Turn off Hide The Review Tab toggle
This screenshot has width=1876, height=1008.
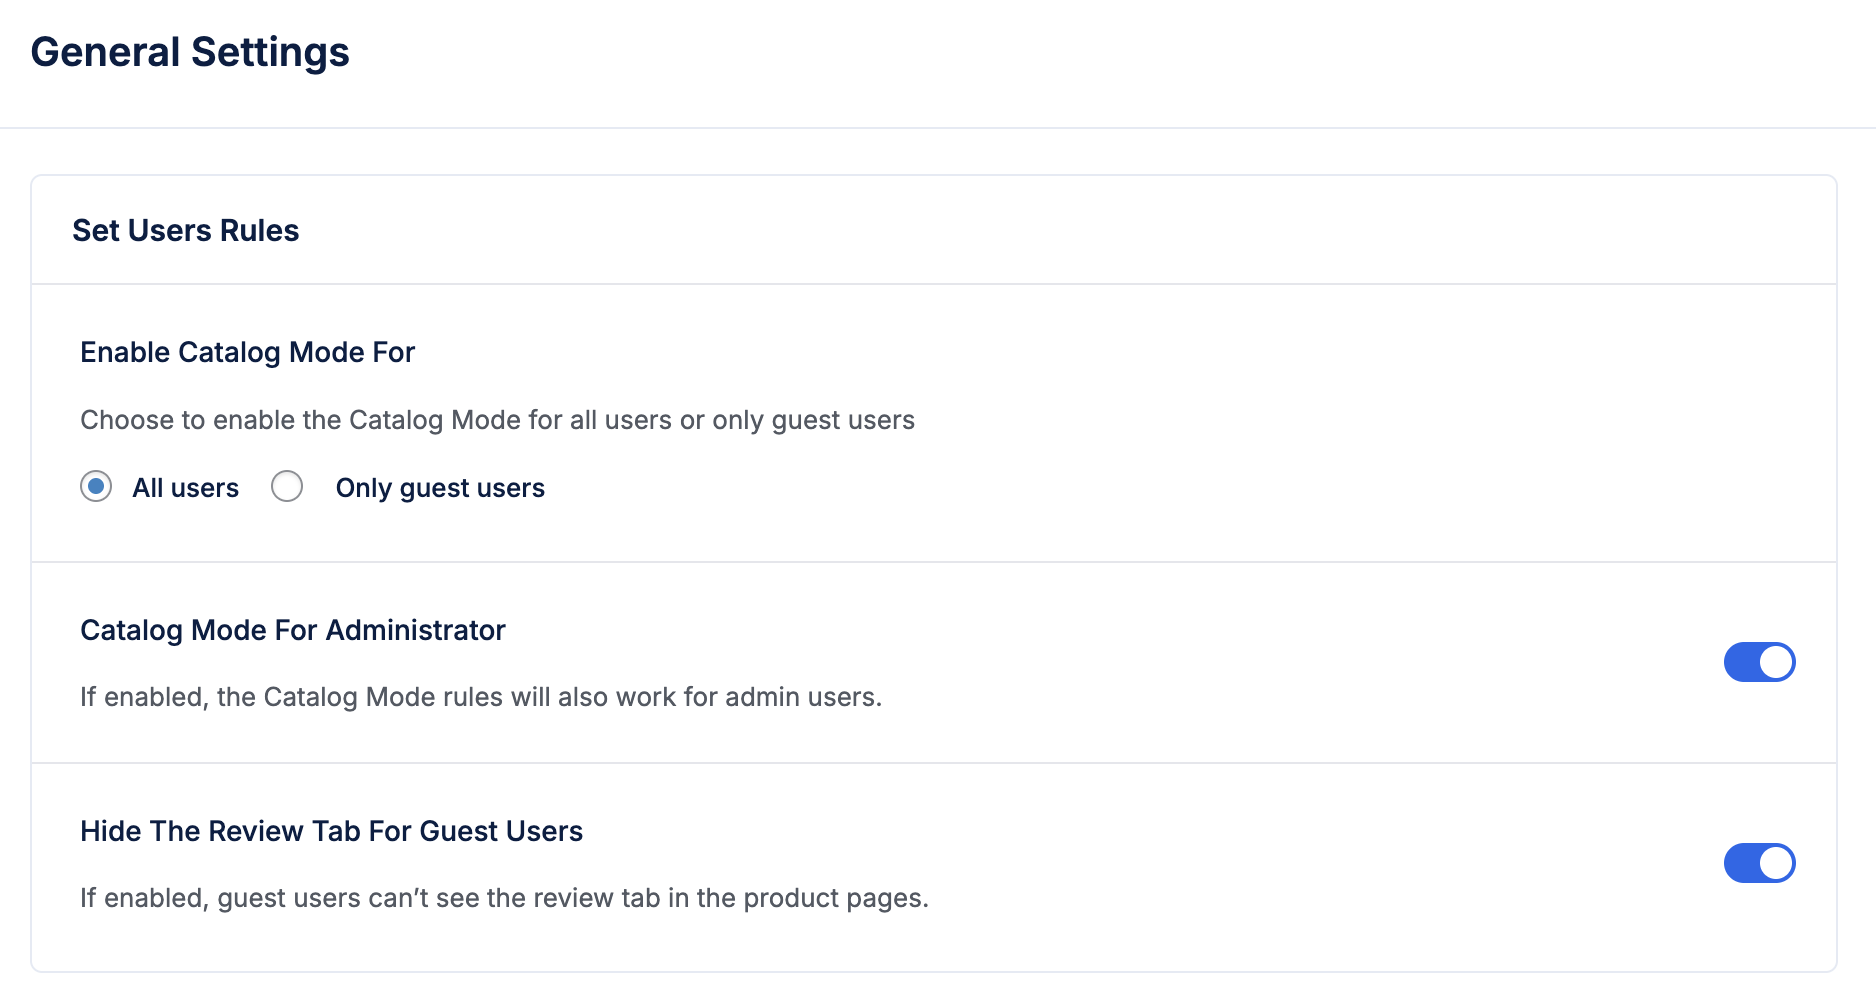pos(1759,863)
